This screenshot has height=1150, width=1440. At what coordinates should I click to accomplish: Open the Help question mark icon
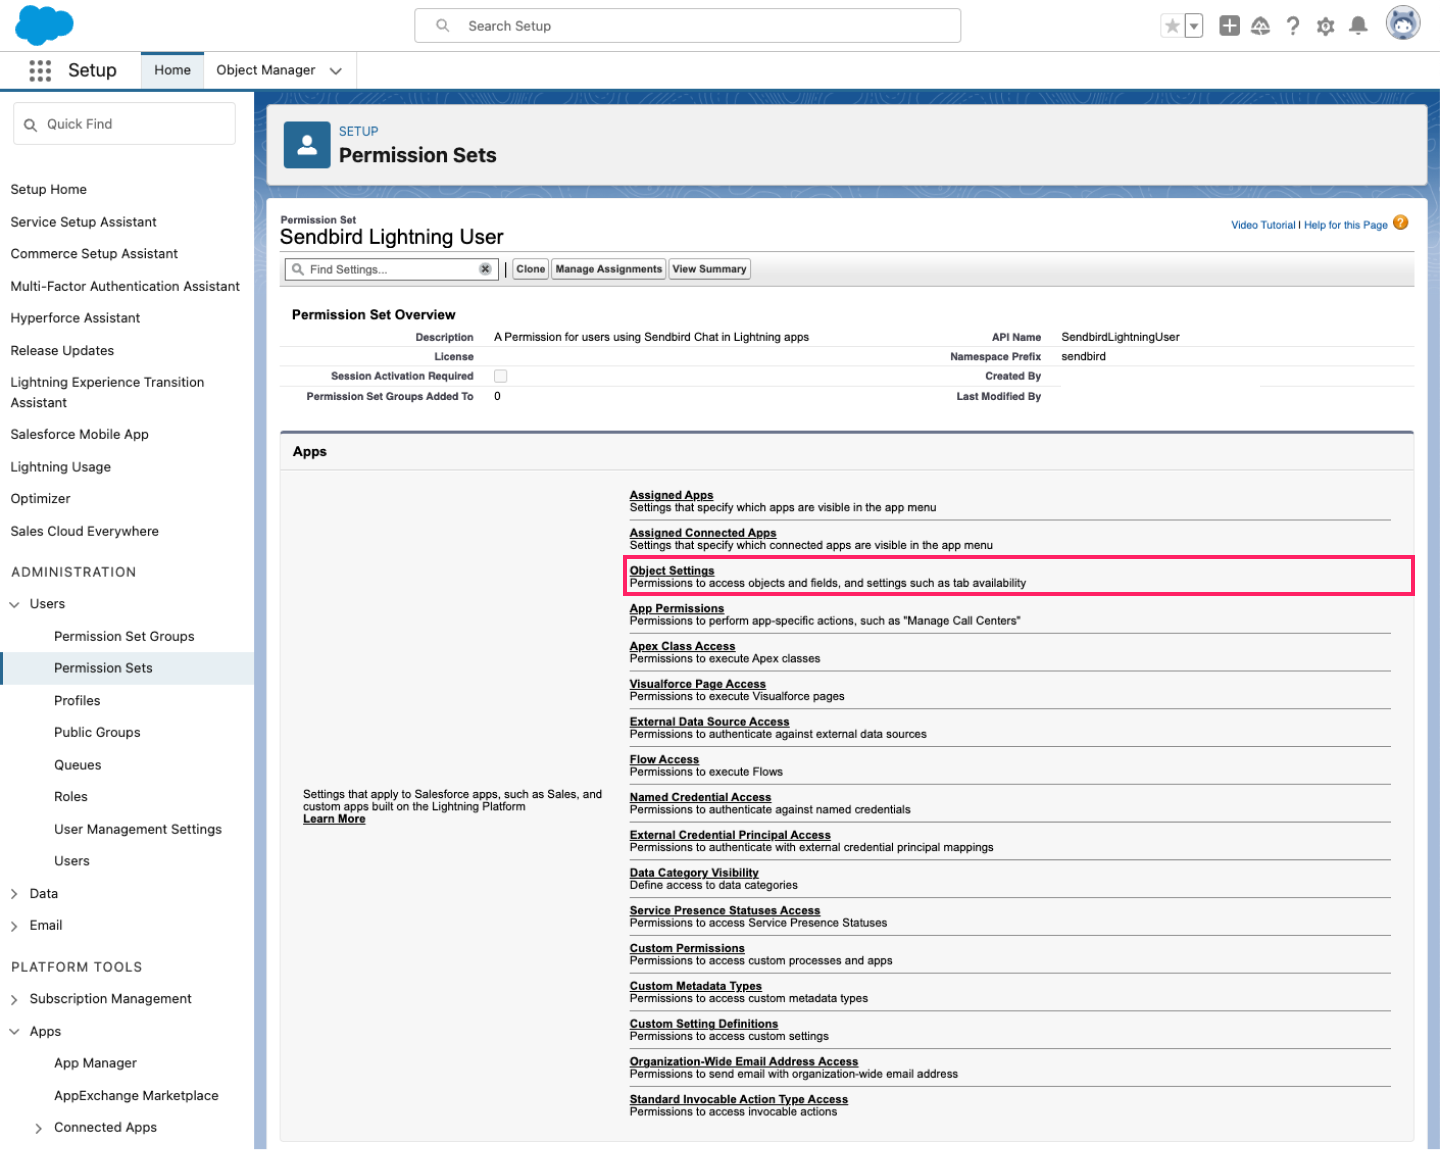pyautogui.click(x=1293, y=26)
